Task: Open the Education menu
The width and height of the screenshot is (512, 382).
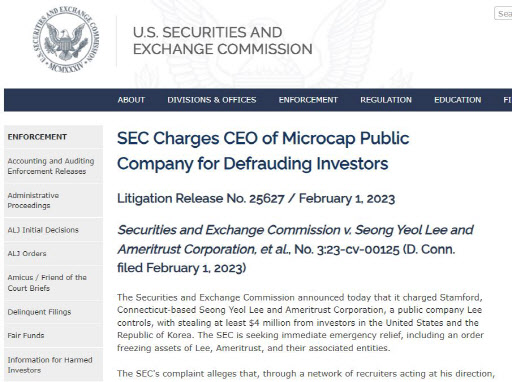Action: [x=457, y=100]
